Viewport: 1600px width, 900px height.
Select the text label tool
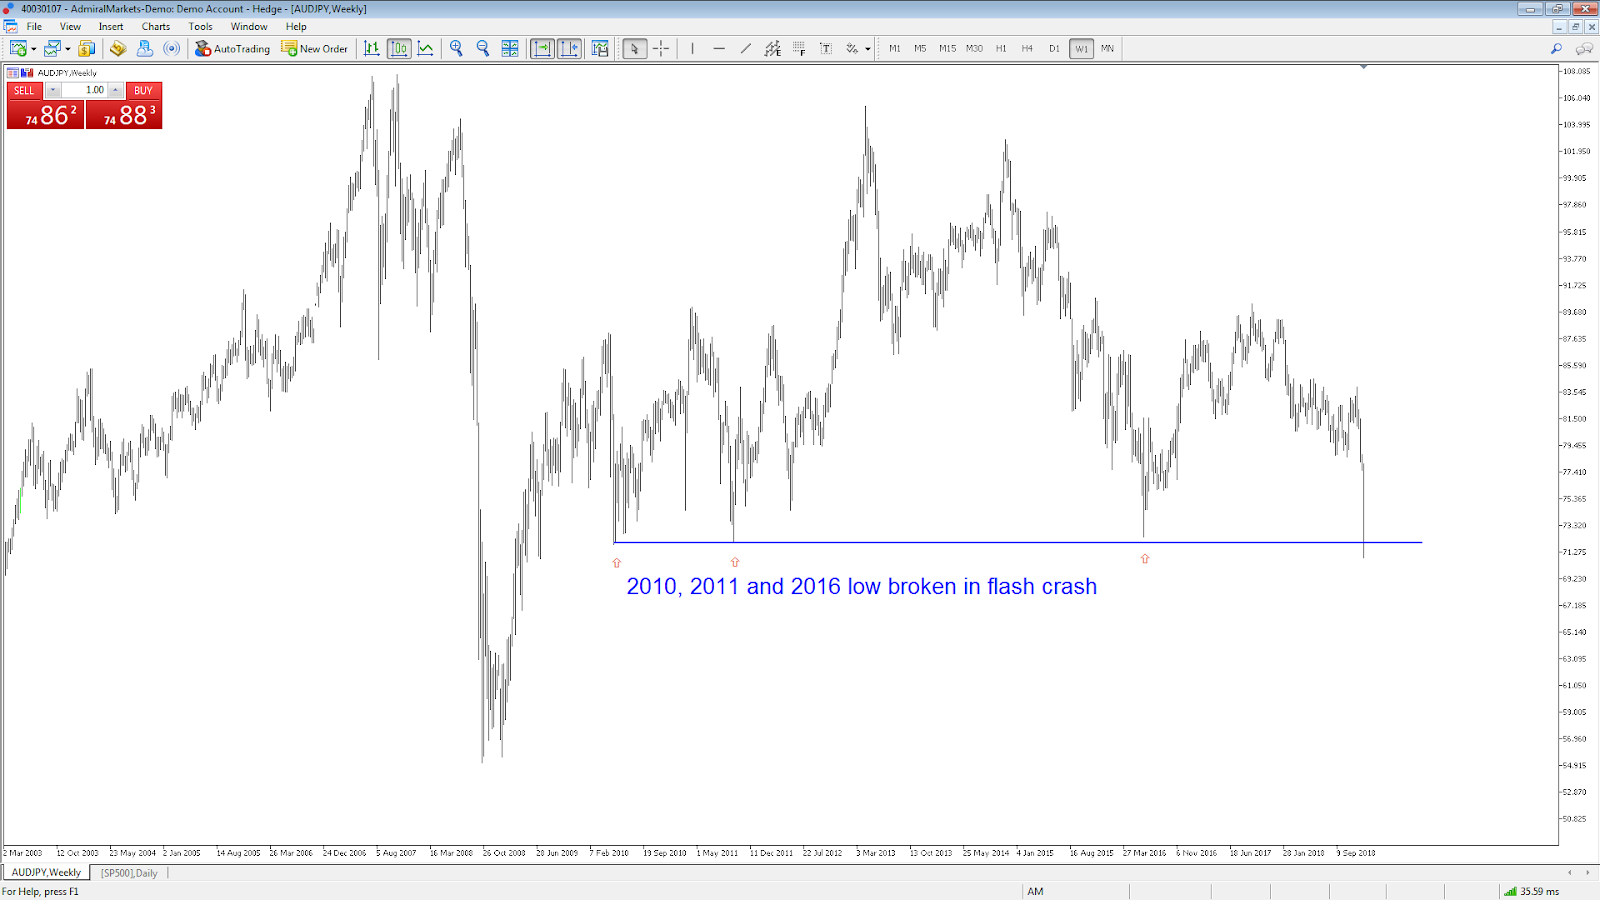(x=826, y=48)
